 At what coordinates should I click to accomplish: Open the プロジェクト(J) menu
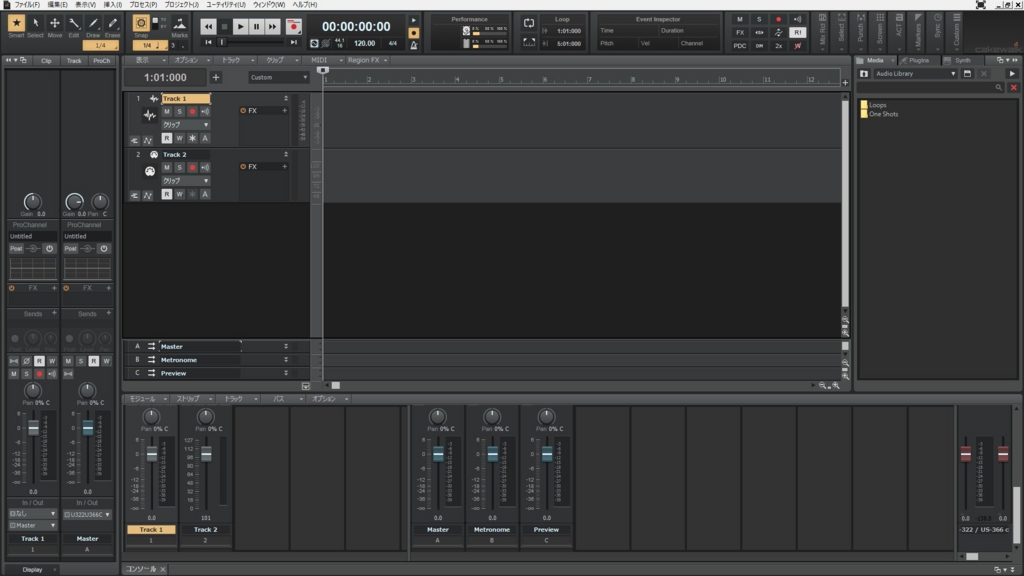182,5
